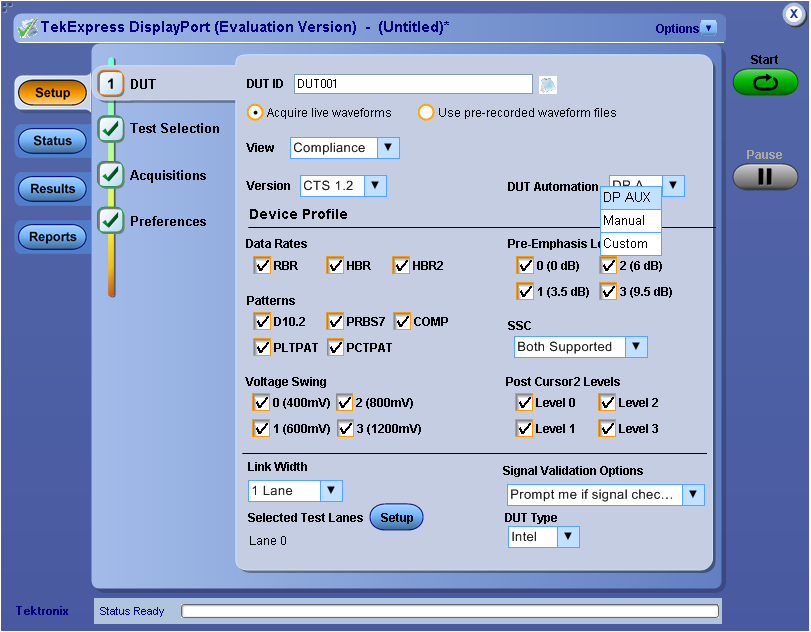Open the Acquisitions step
Image resolution: width=811 pixels, height=632 pixels.
tap(168, 175)
